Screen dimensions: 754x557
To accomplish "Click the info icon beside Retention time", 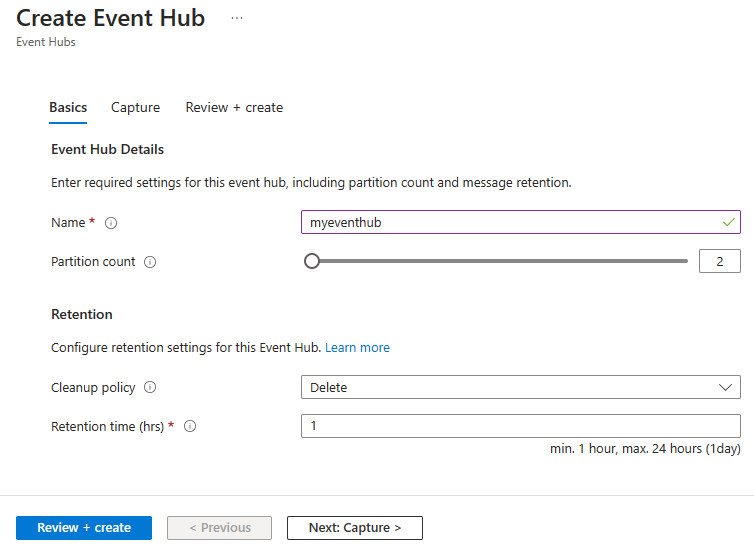I will point(190,427).
